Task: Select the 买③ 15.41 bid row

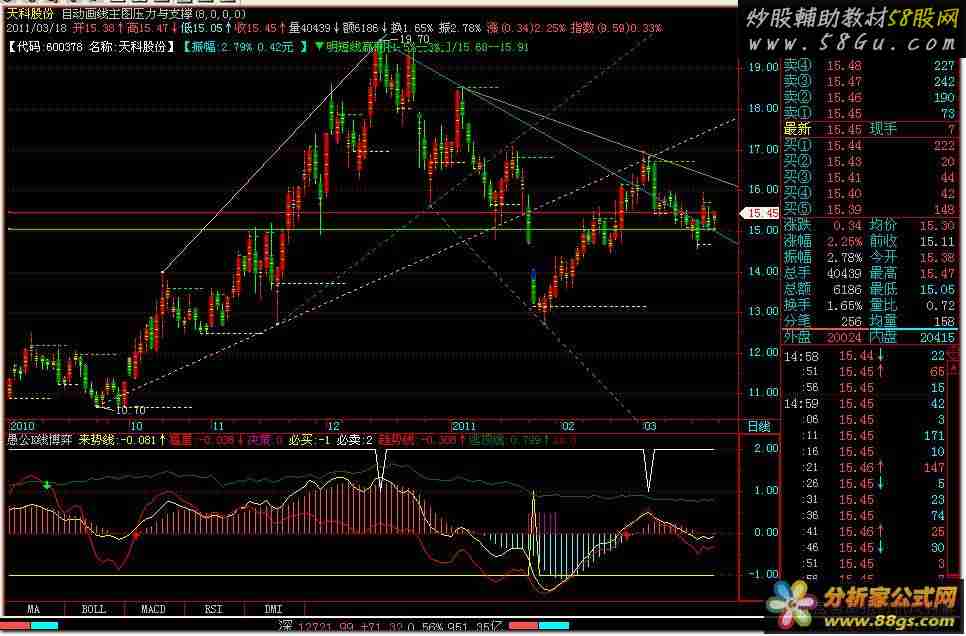Action: point(869,177)
